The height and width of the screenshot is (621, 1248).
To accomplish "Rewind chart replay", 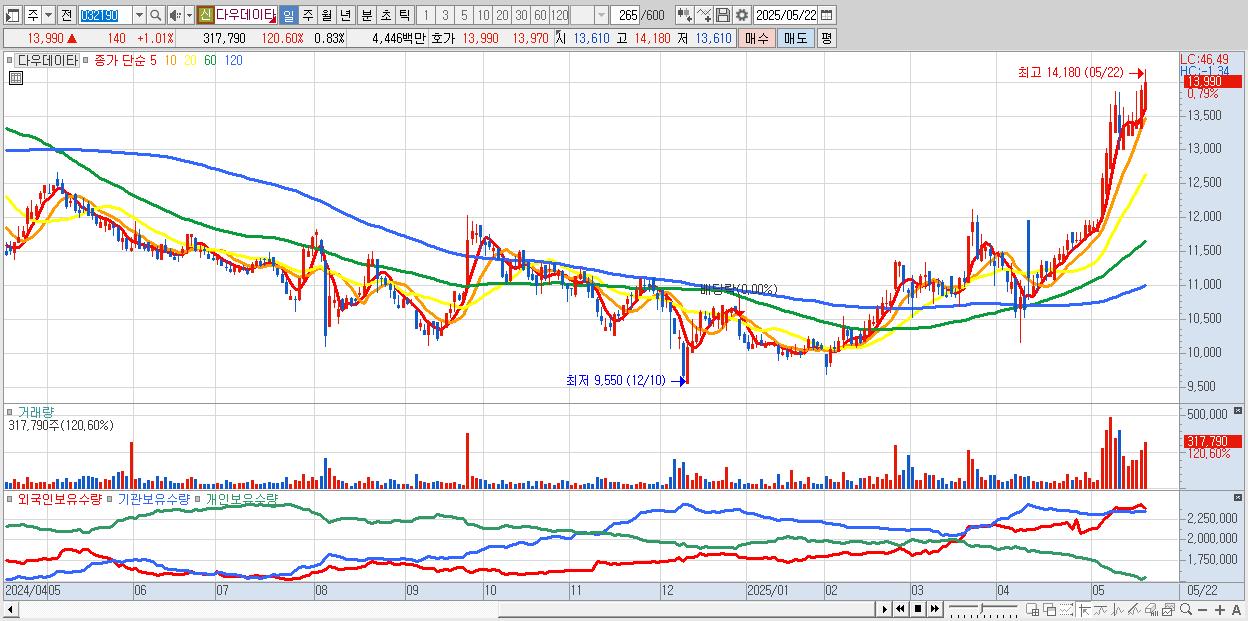I will click(900, 609).
